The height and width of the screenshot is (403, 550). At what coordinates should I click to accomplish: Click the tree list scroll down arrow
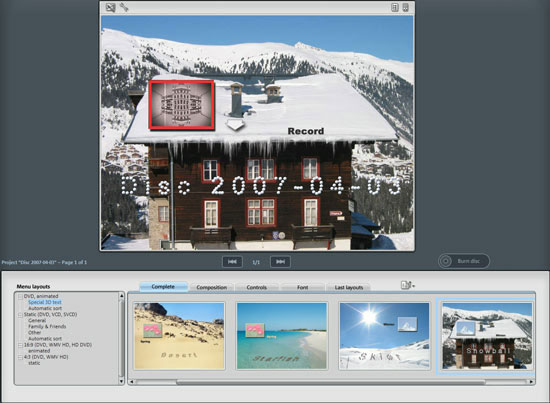click(x=122, y=381)
